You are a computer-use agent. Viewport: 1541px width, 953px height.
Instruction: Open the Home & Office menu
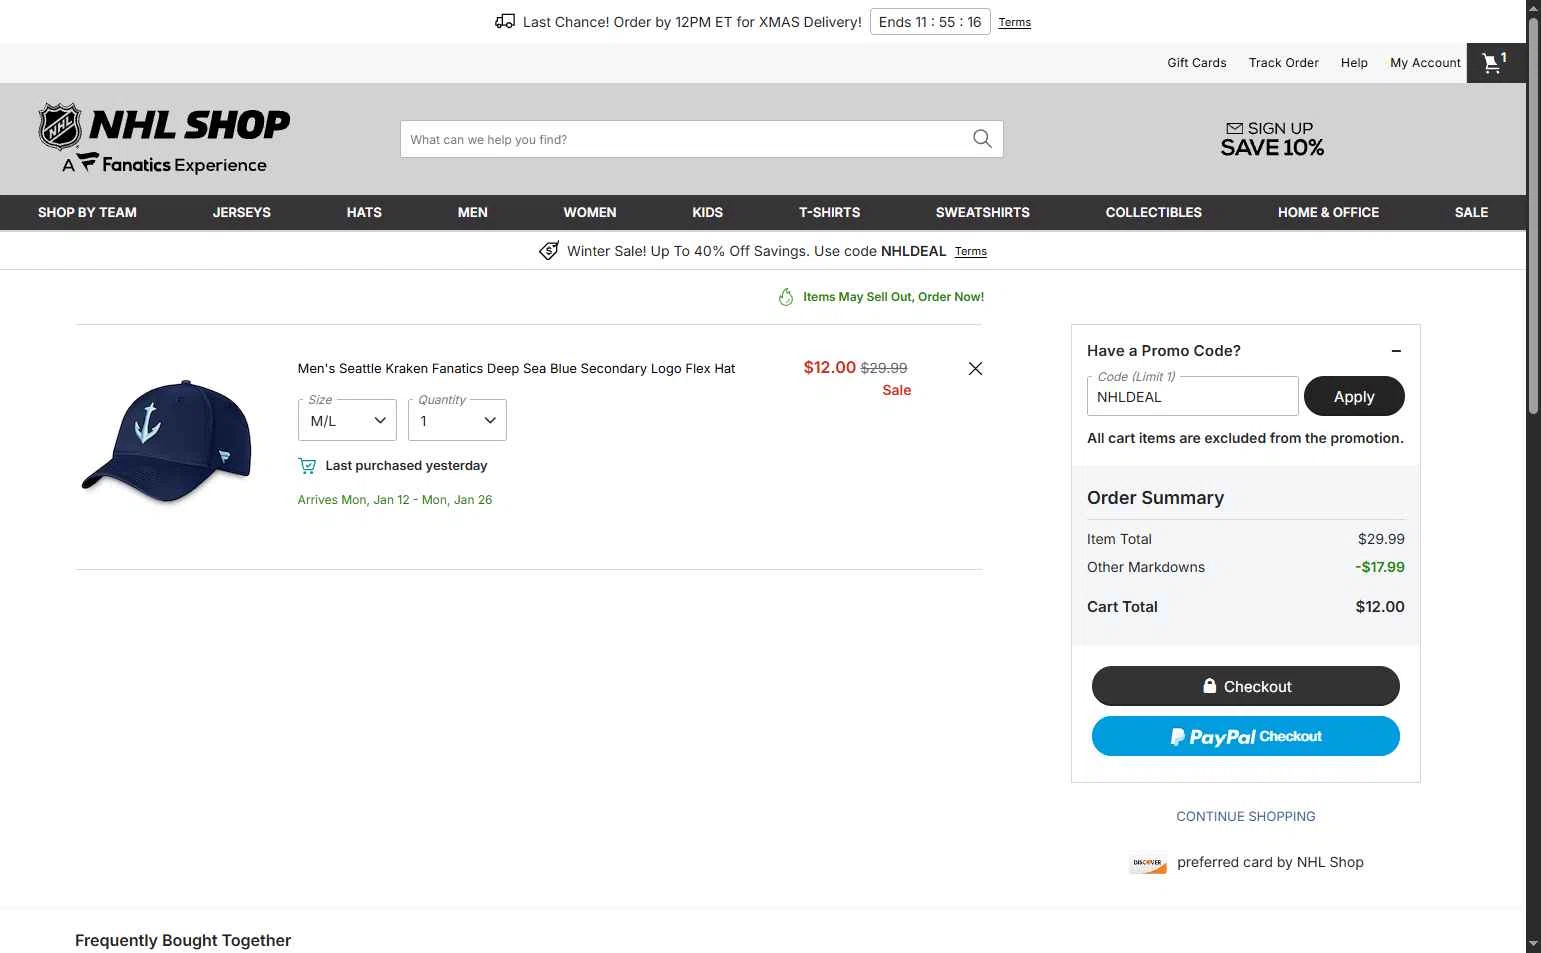click(1328, 212)
